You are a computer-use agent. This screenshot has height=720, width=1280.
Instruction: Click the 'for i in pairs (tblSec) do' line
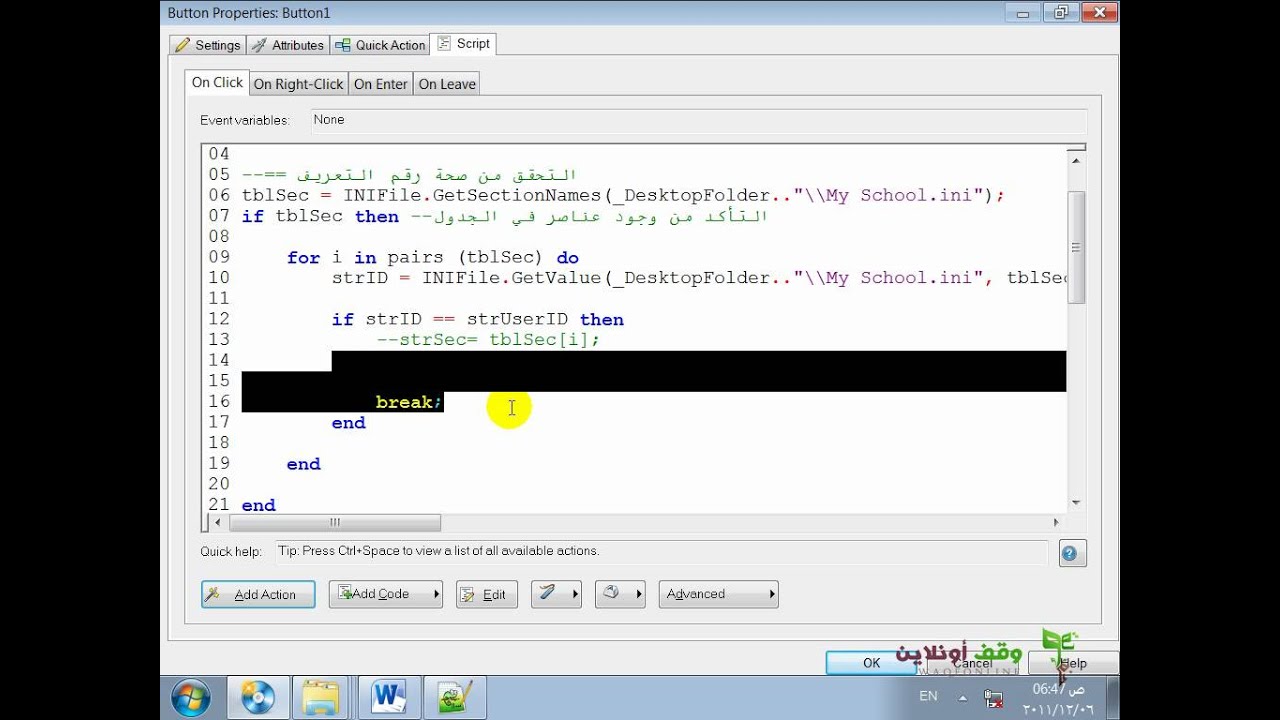pos(433,257)
